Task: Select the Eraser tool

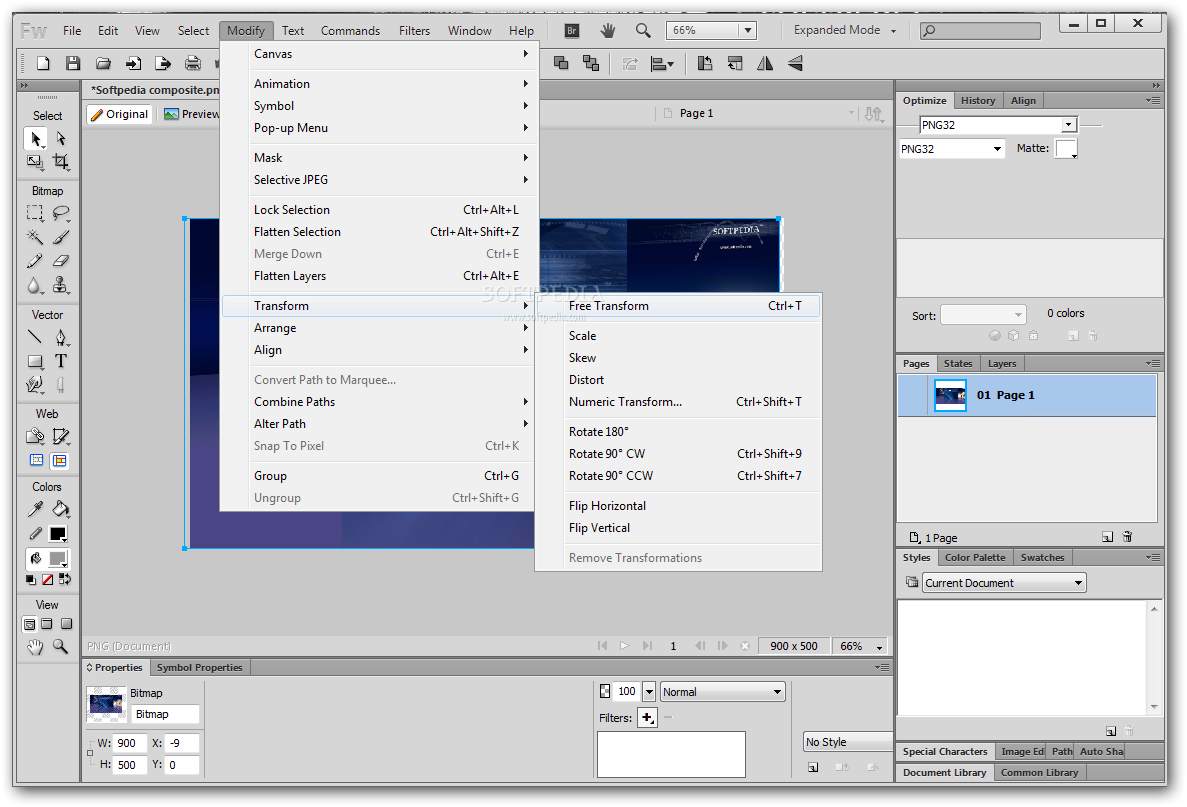Action: (x=61, y=261)
